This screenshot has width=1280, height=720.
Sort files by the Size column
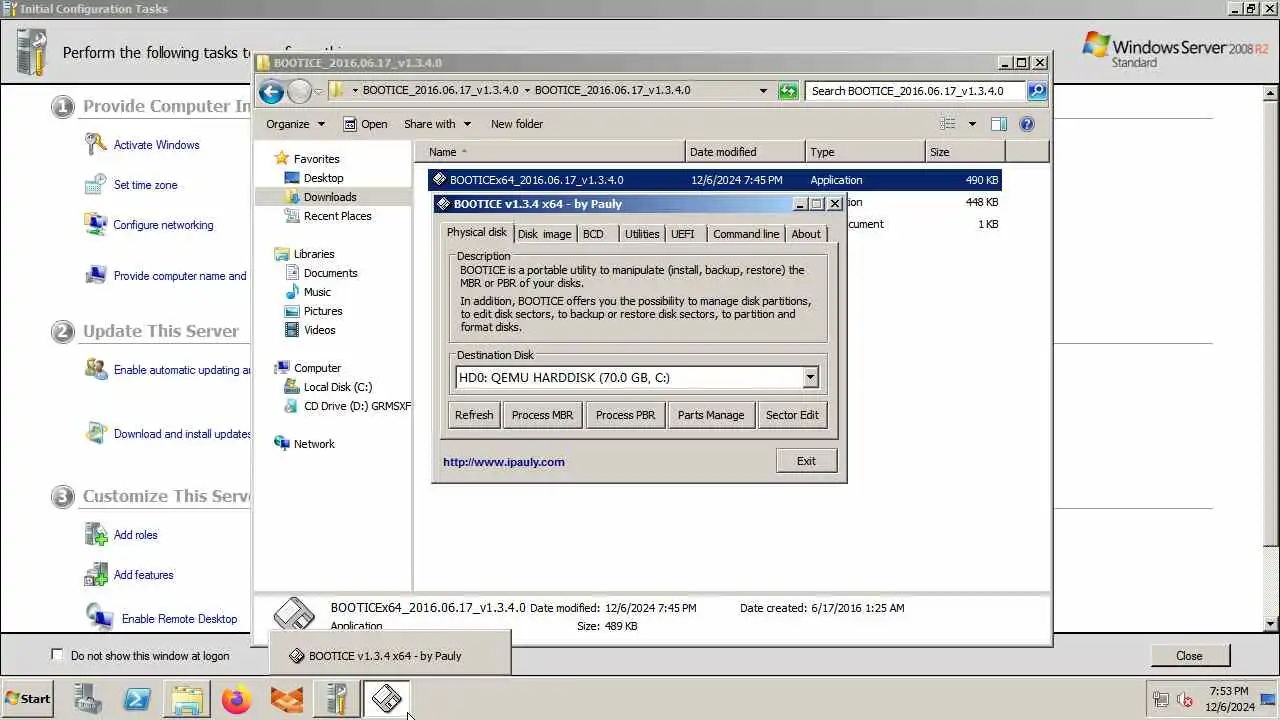965,152
